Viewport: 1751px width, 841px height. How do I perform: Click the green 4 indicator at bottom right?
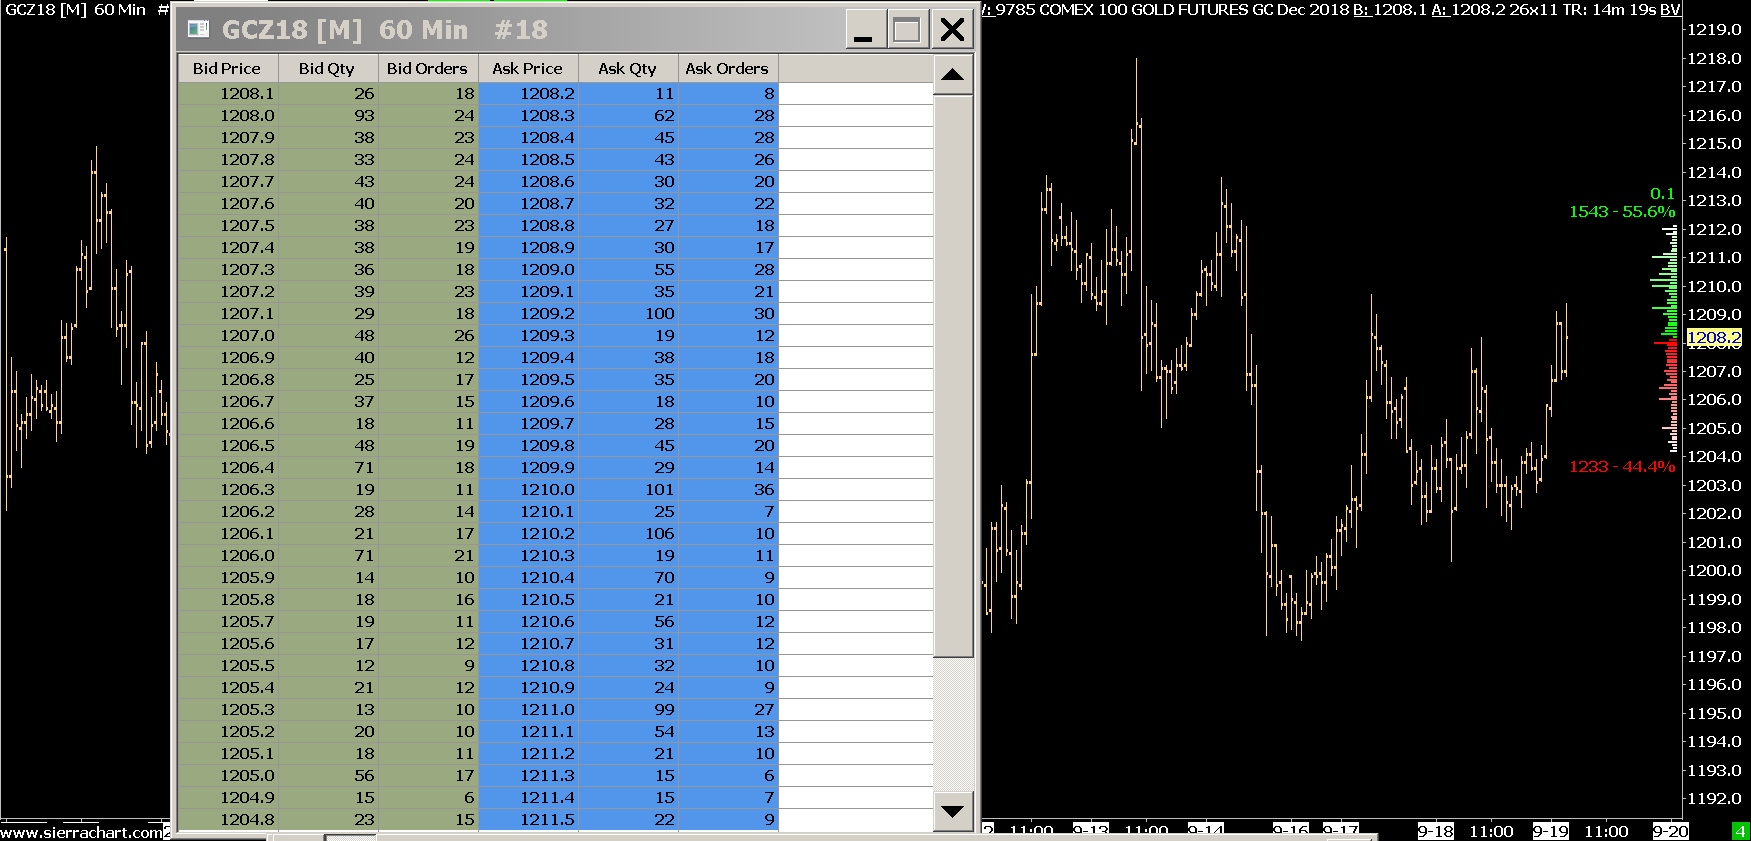(x=1740, y=831)
